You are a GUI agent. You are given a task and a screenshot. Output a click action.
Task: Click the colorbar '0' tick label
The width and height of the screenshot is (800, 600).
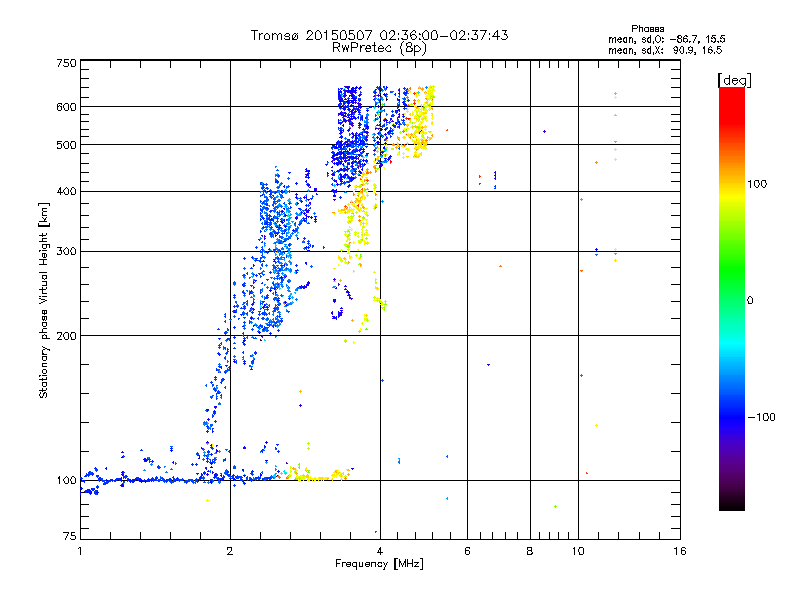point(750,300)
